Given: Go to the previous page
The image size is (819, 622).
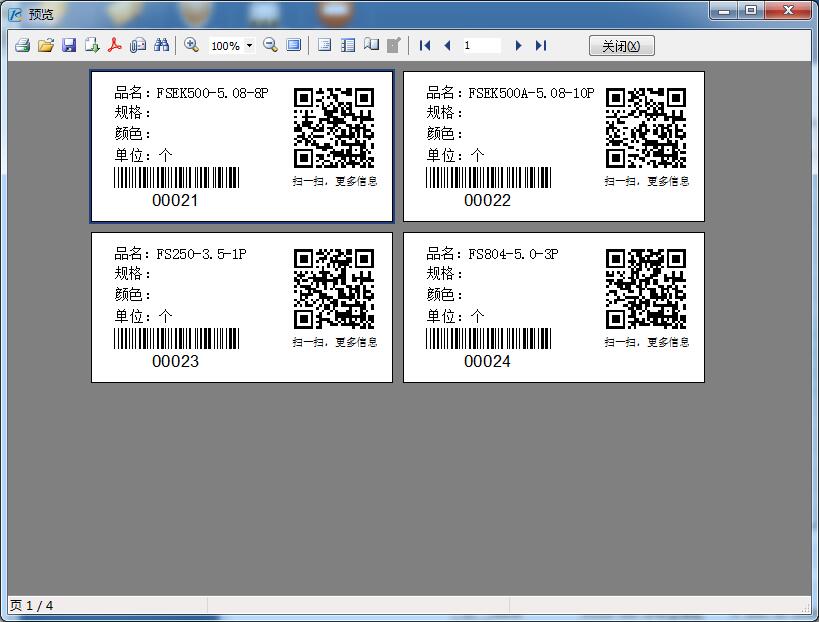Looking at the screenshot, I should (x=447, y=45).
